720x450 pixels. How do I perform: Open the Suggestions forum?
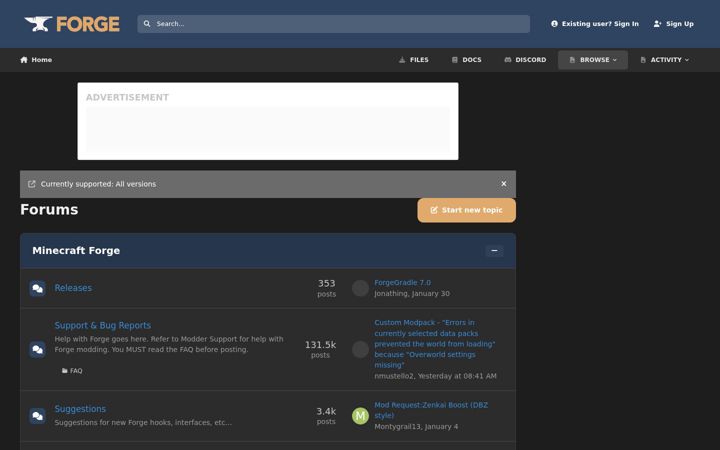[80, 409]
